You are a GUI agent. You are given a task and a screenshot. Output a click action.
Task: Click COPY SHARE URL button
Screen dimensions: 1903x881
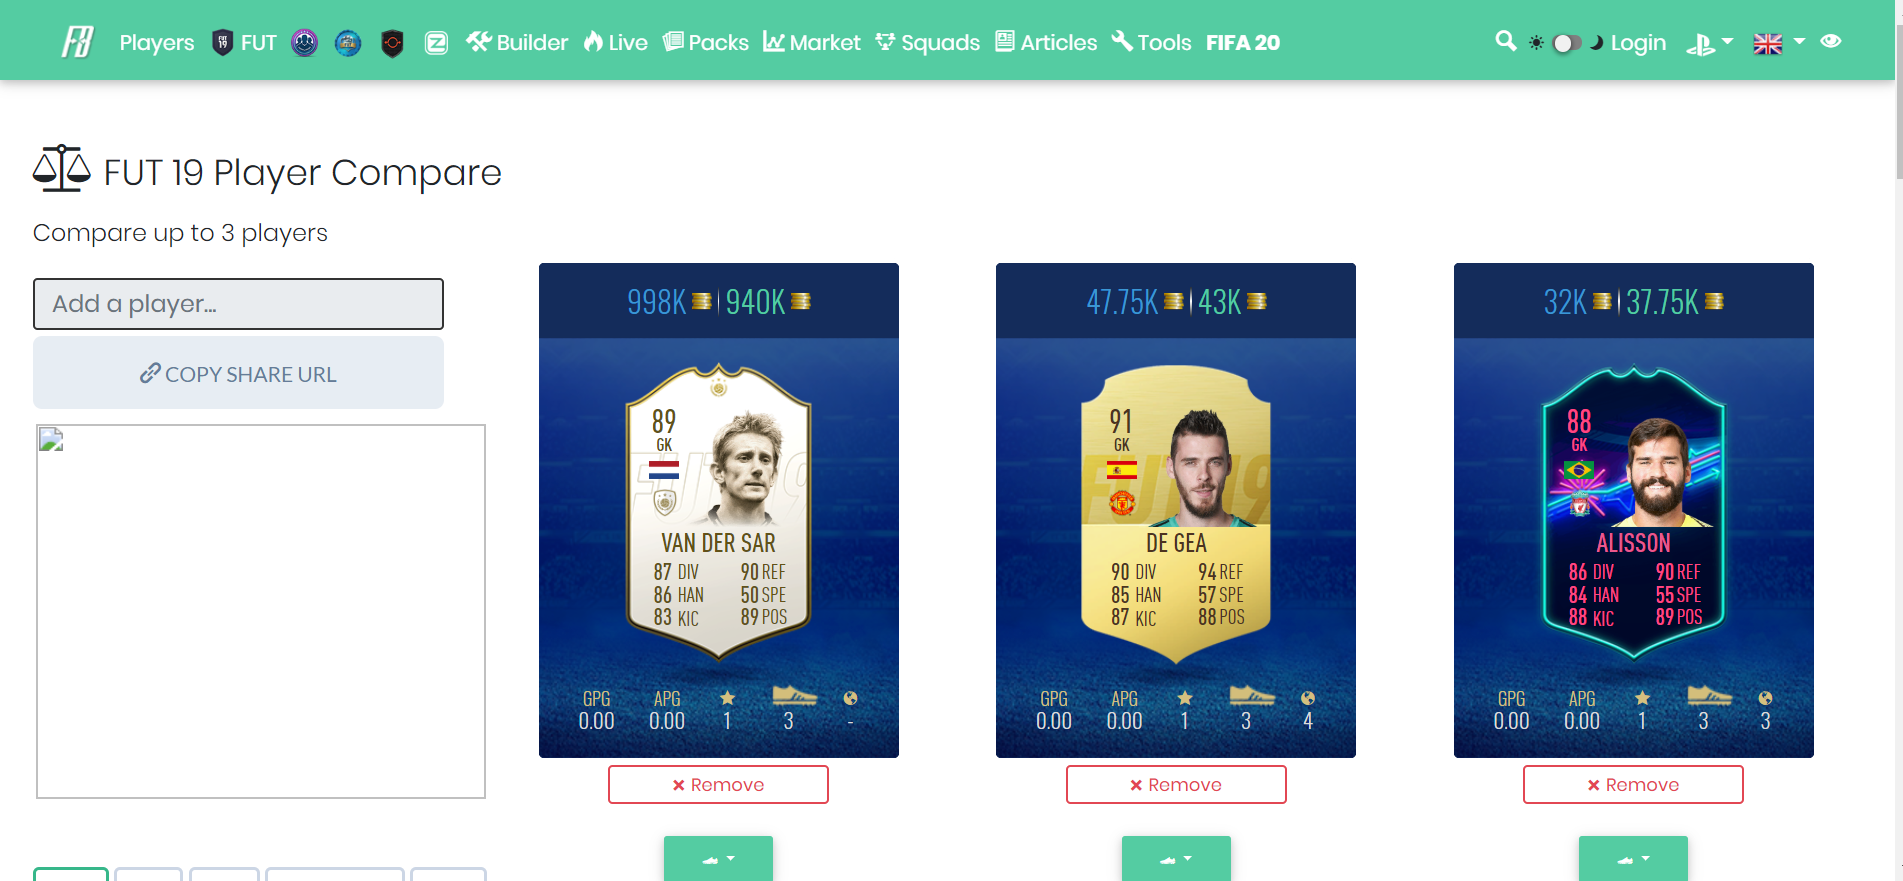238,373
